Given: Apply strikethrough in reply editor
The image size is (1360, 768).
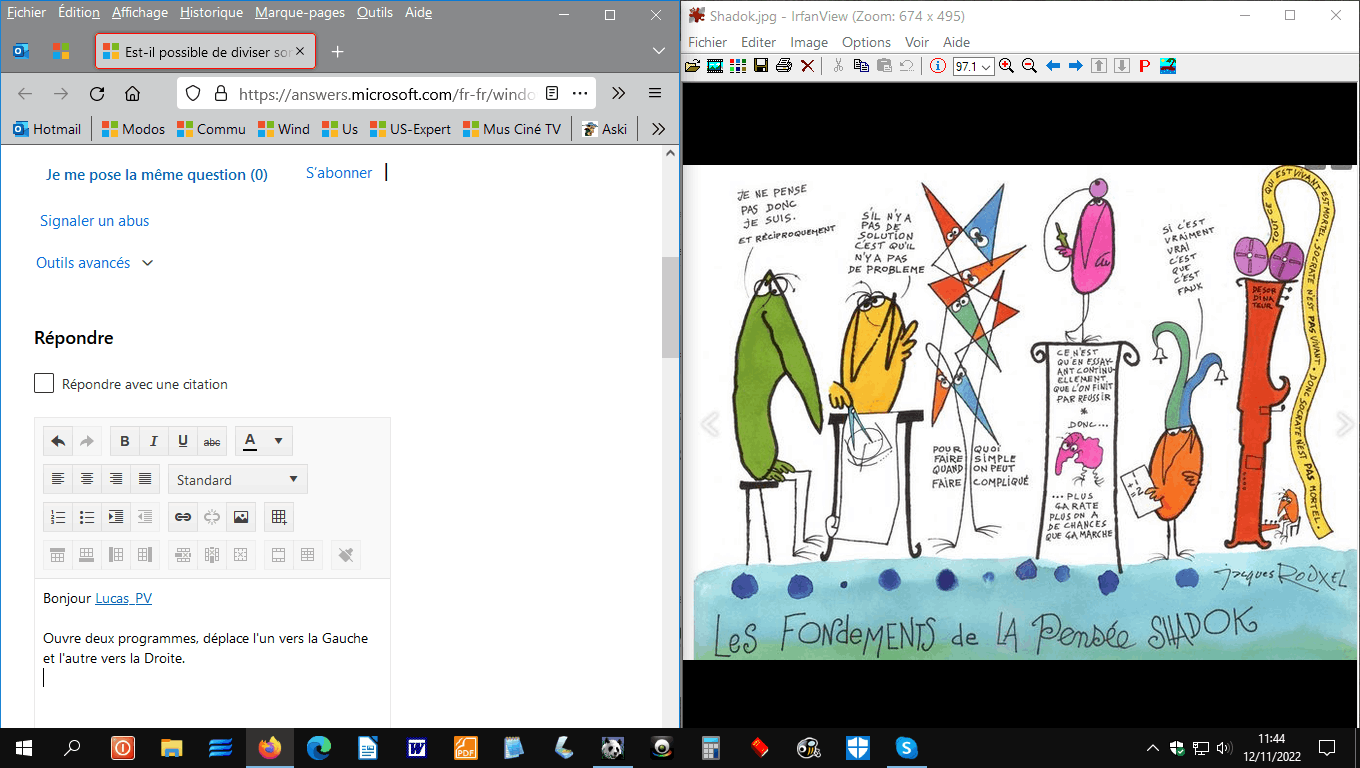Looking at the screenshot, I should (211, 441).
